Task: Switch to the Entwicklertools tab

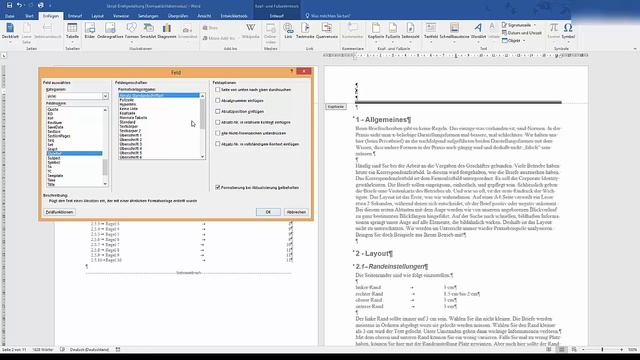Action: click(234, 16)
